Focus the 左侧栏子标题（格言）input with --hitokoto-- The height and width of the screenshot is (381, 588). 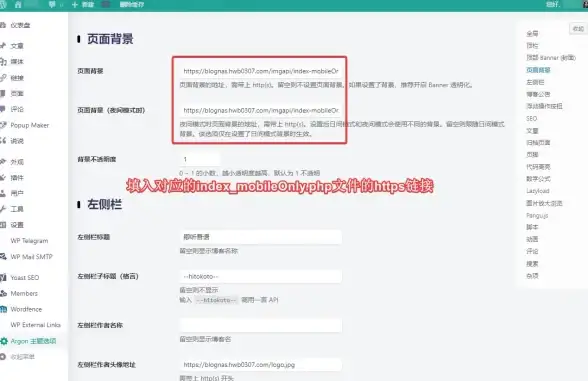pyautogui.click(x=261, y=276)
